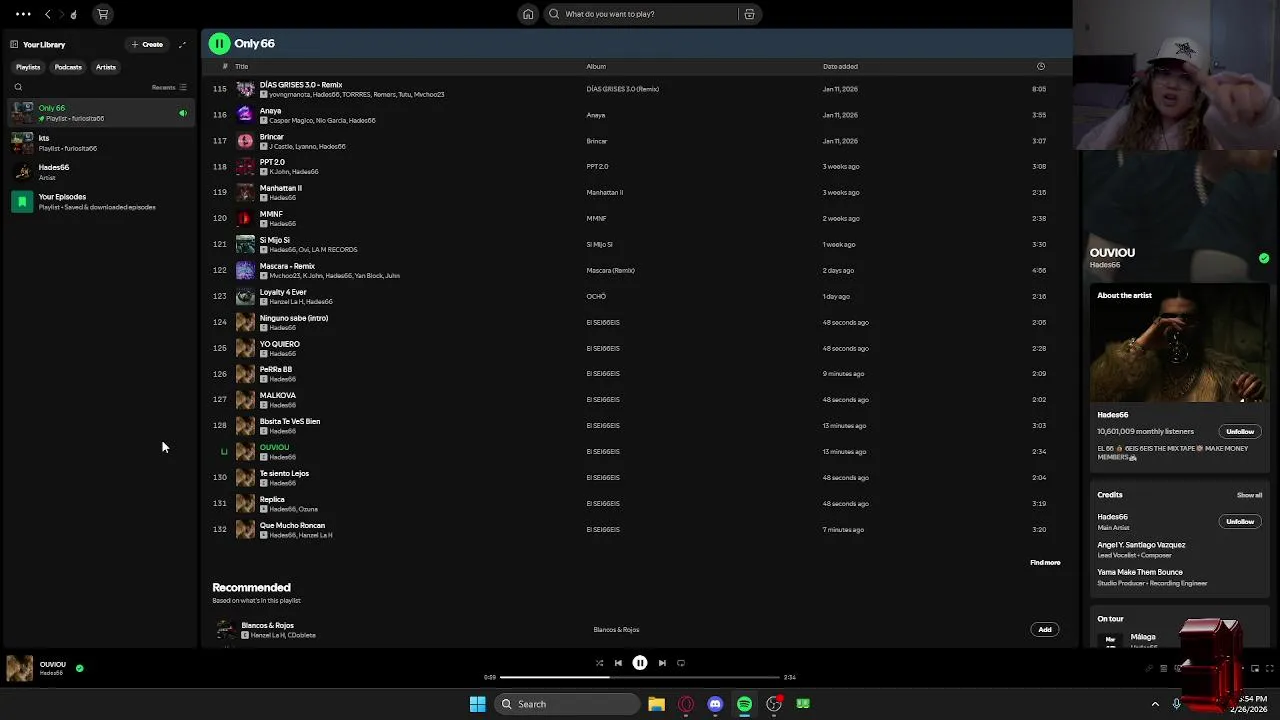The image size is (1280, 720).
Task: Open the Browse icon in search bar
Action: point(749,14)
